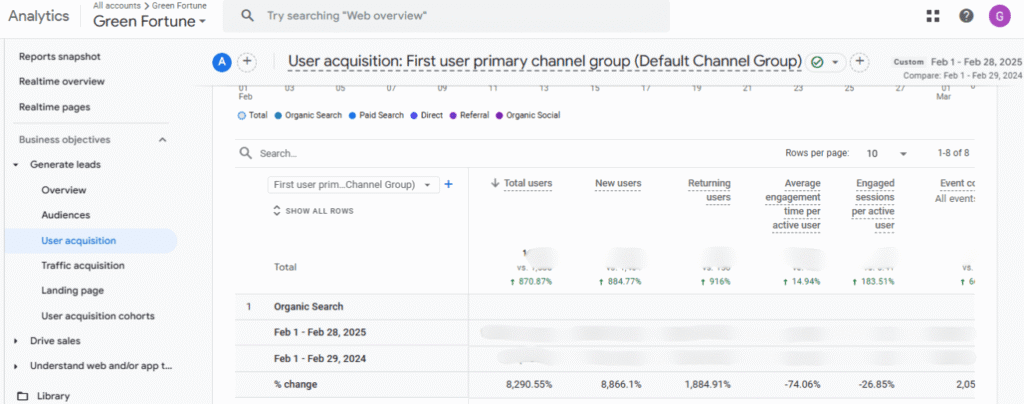Screen dimensions: 1024x404
Task: Expand the Drive sales section
Action: tap(16, 341)
